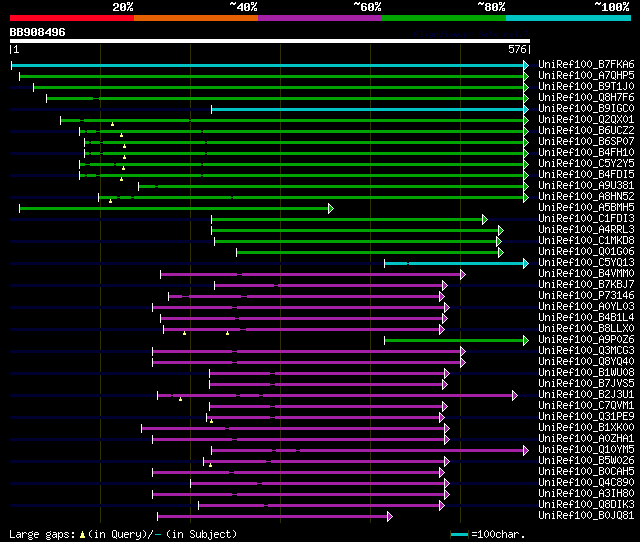
Task: Select the UniRef100_Q8YQ40 label
Action: (586, 362)
